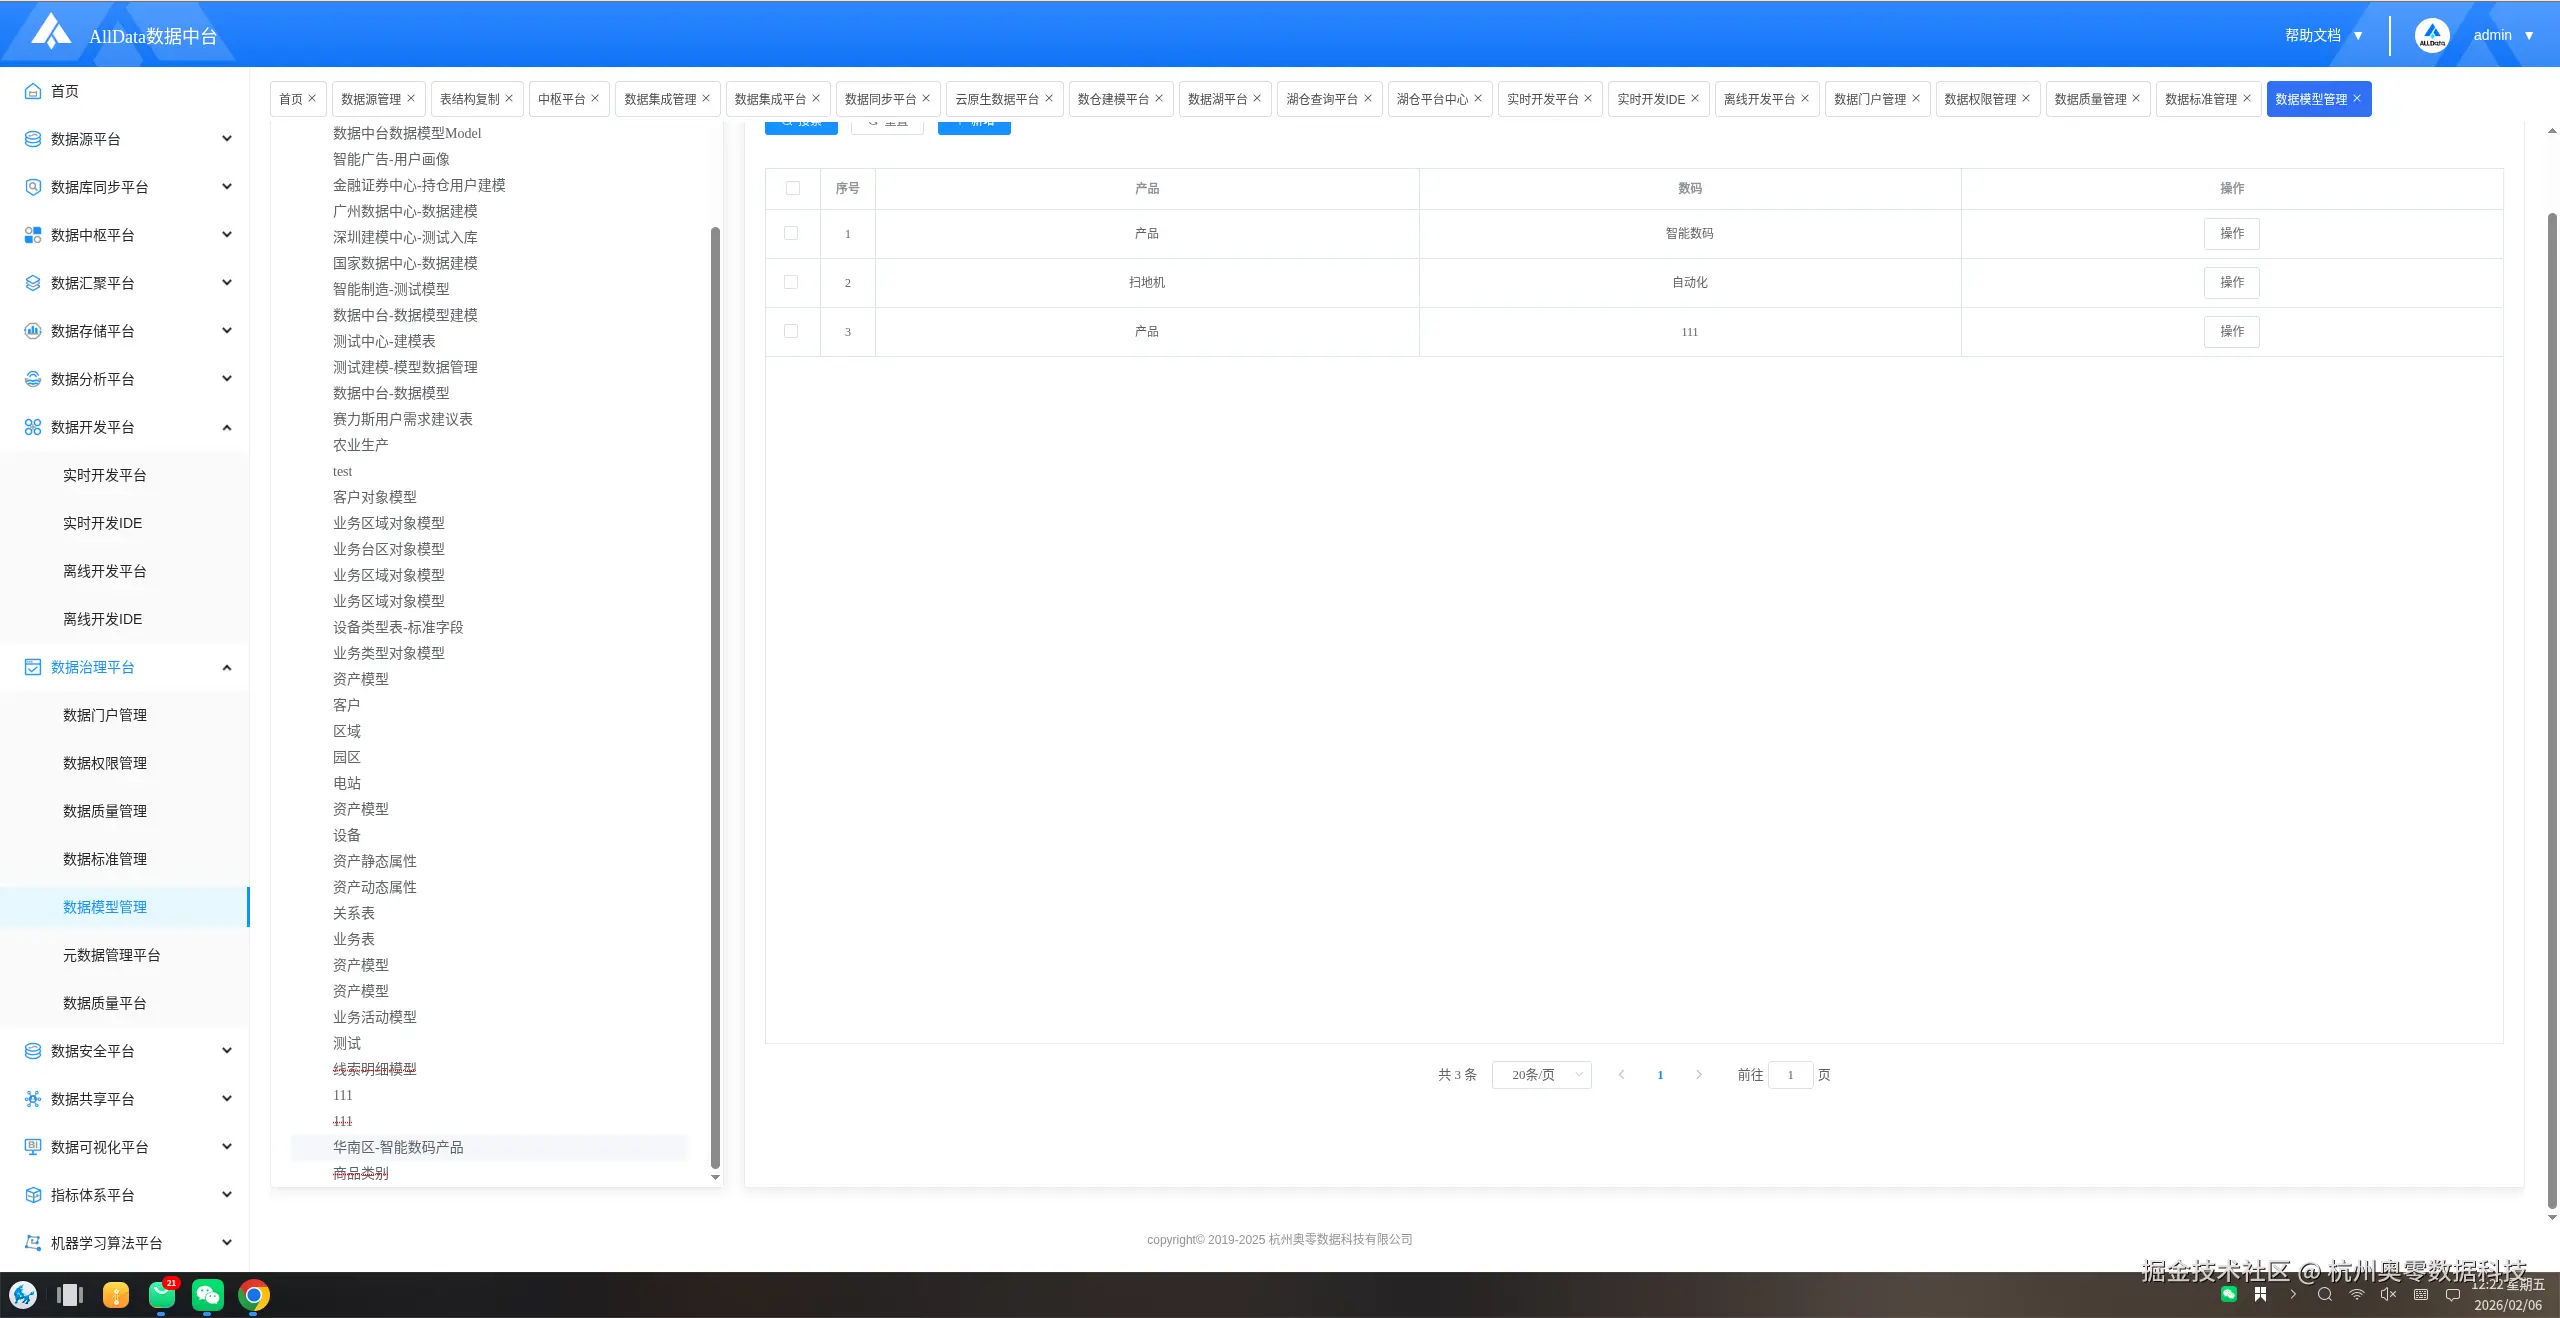Open 元数据管理平台 in the sidebar

coord(111,955)
